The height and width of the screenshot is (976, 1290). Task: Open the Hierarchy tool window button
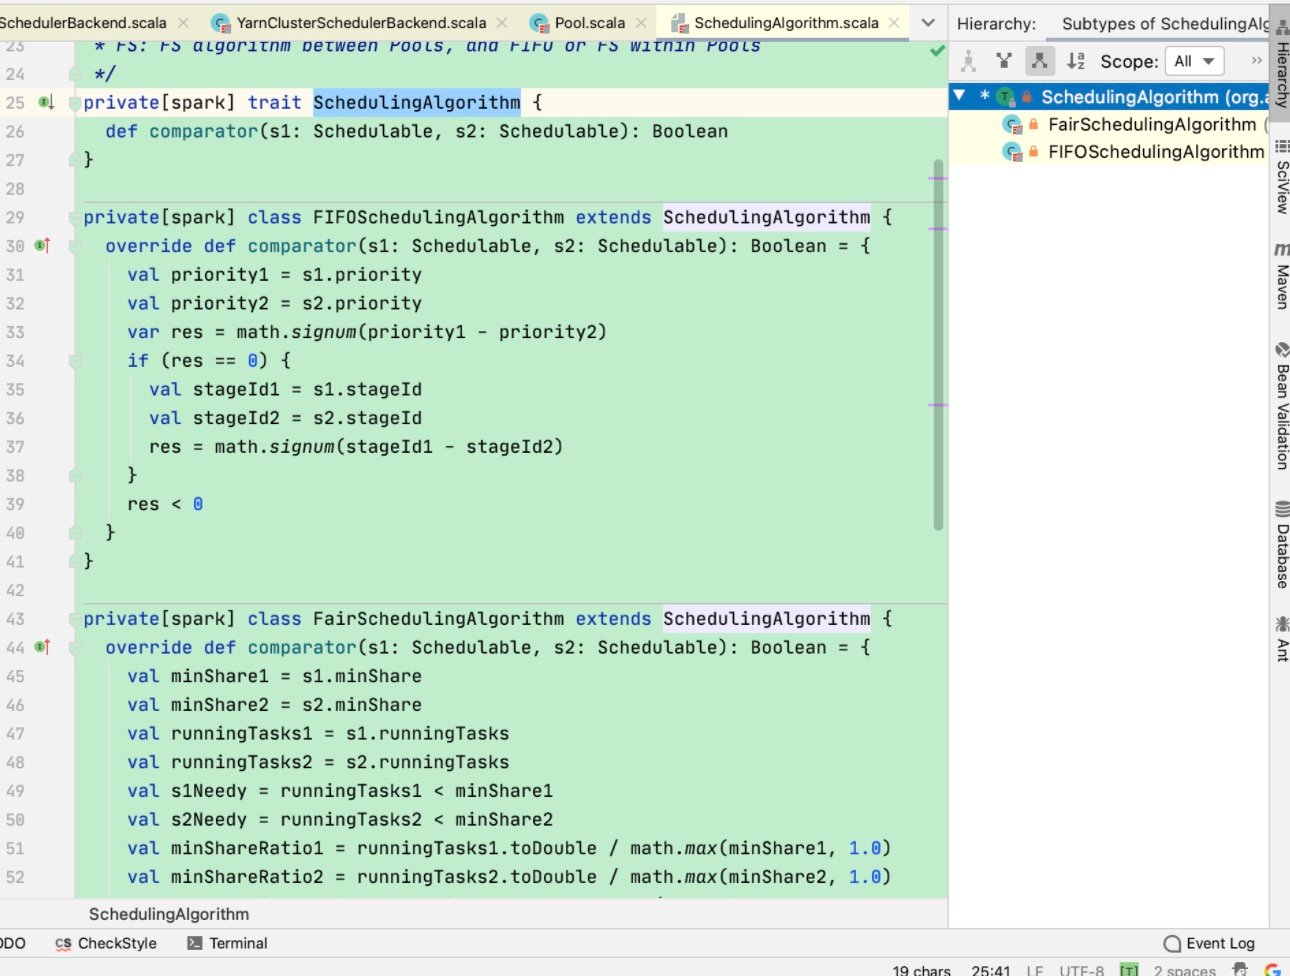point(1281,62)
